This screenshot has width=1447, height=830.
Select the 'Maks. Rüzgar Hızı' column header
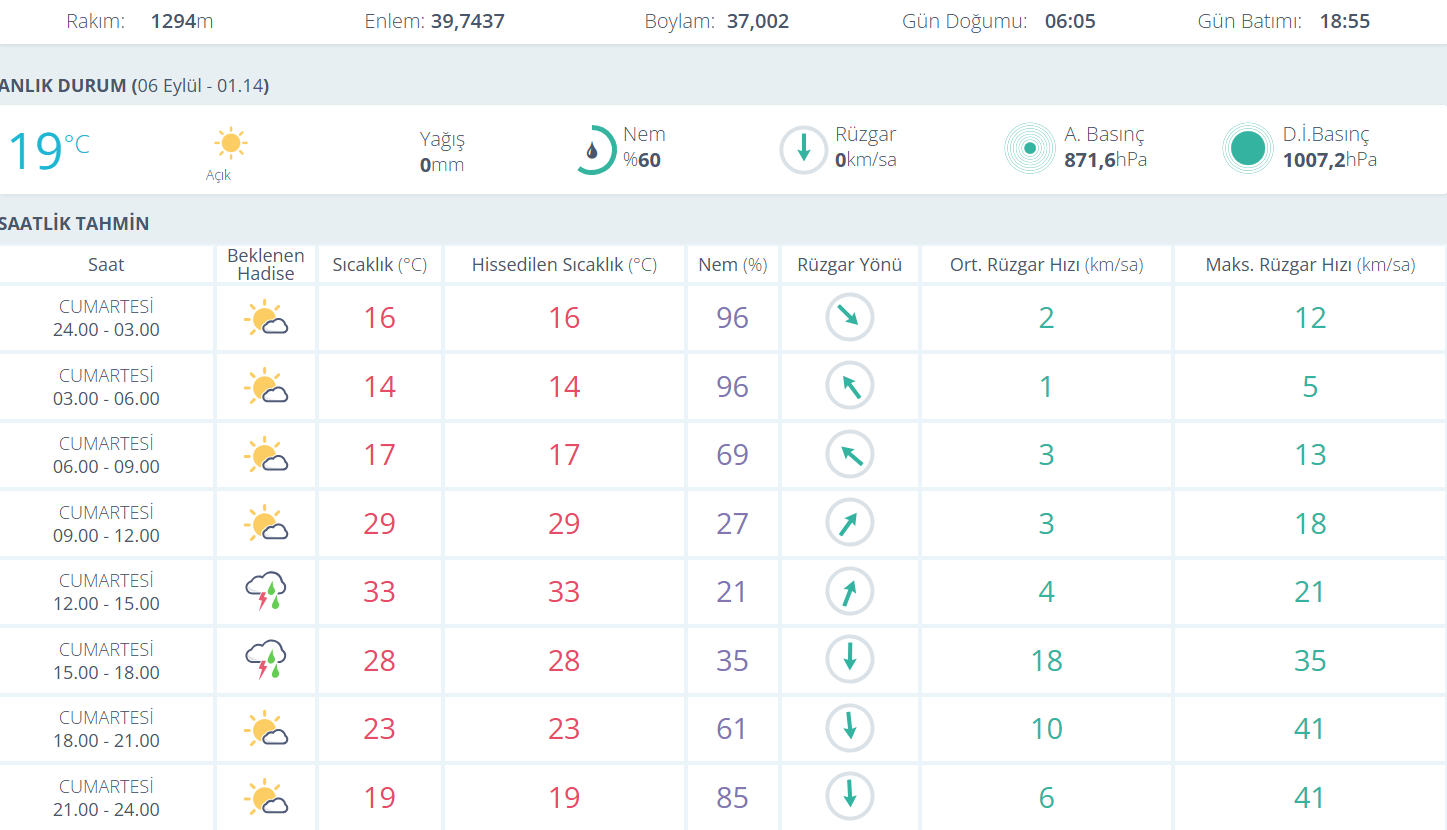[1310, 265]
